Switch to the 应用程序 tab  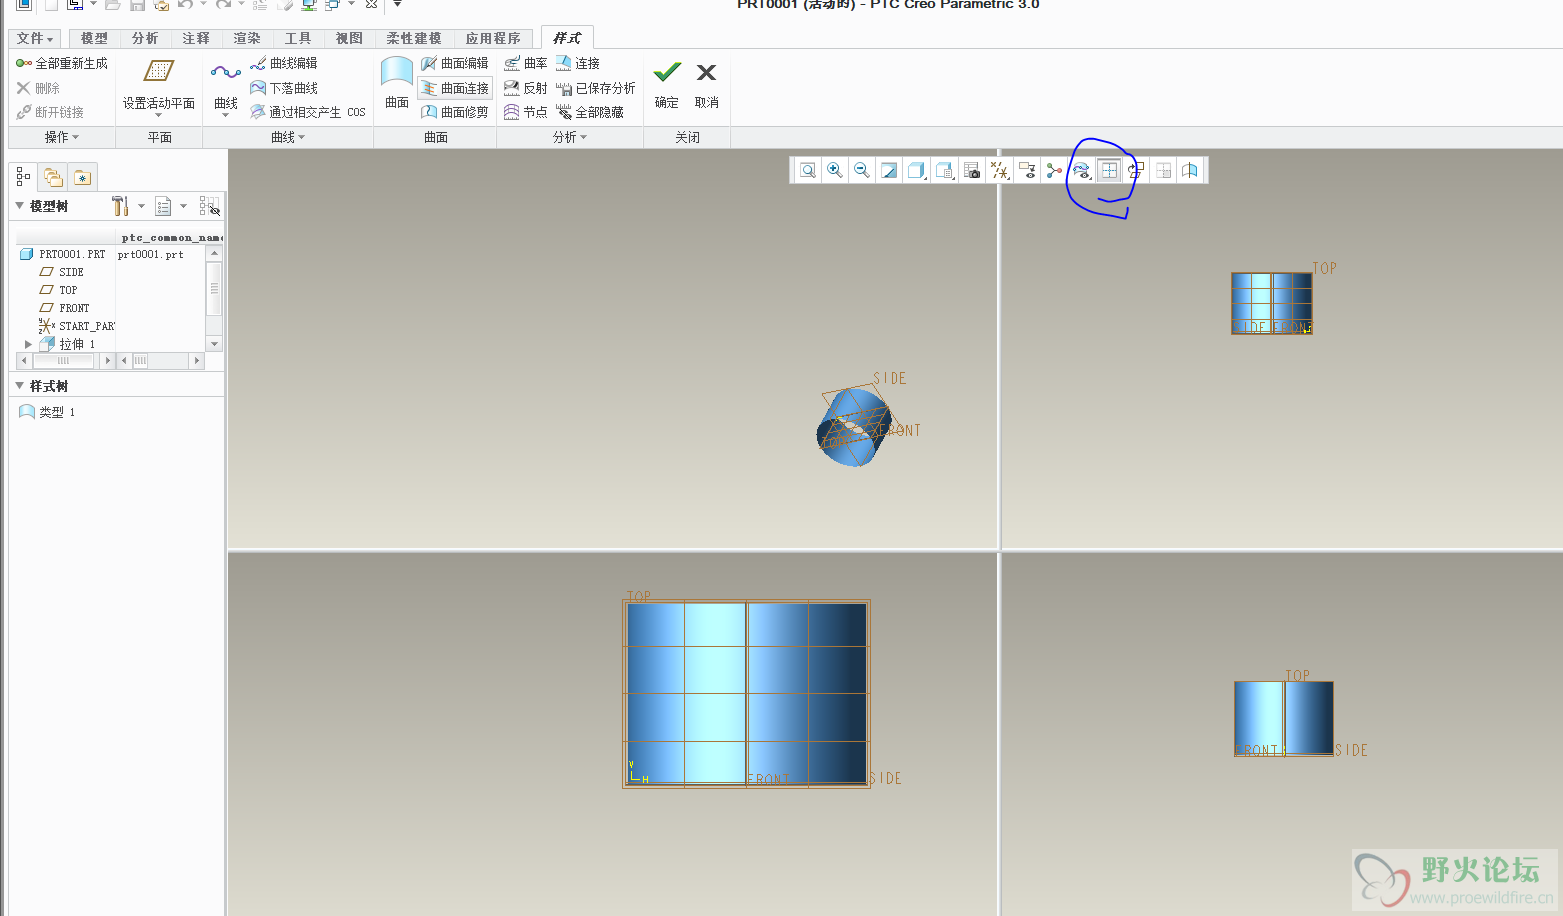[x=493, y=38]
